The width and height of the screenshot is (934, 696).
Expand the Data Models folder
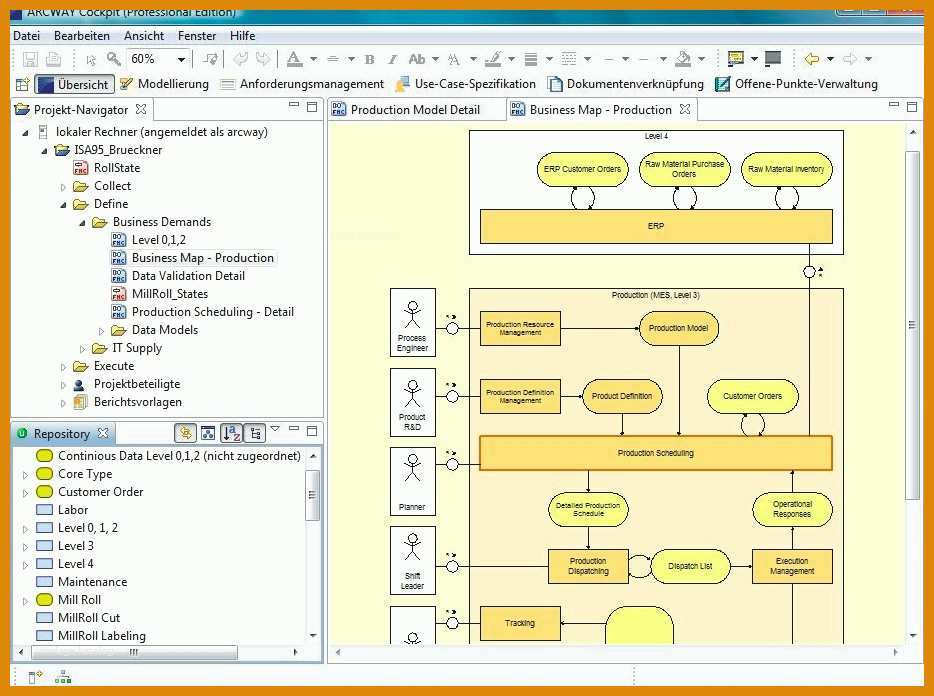101,331
